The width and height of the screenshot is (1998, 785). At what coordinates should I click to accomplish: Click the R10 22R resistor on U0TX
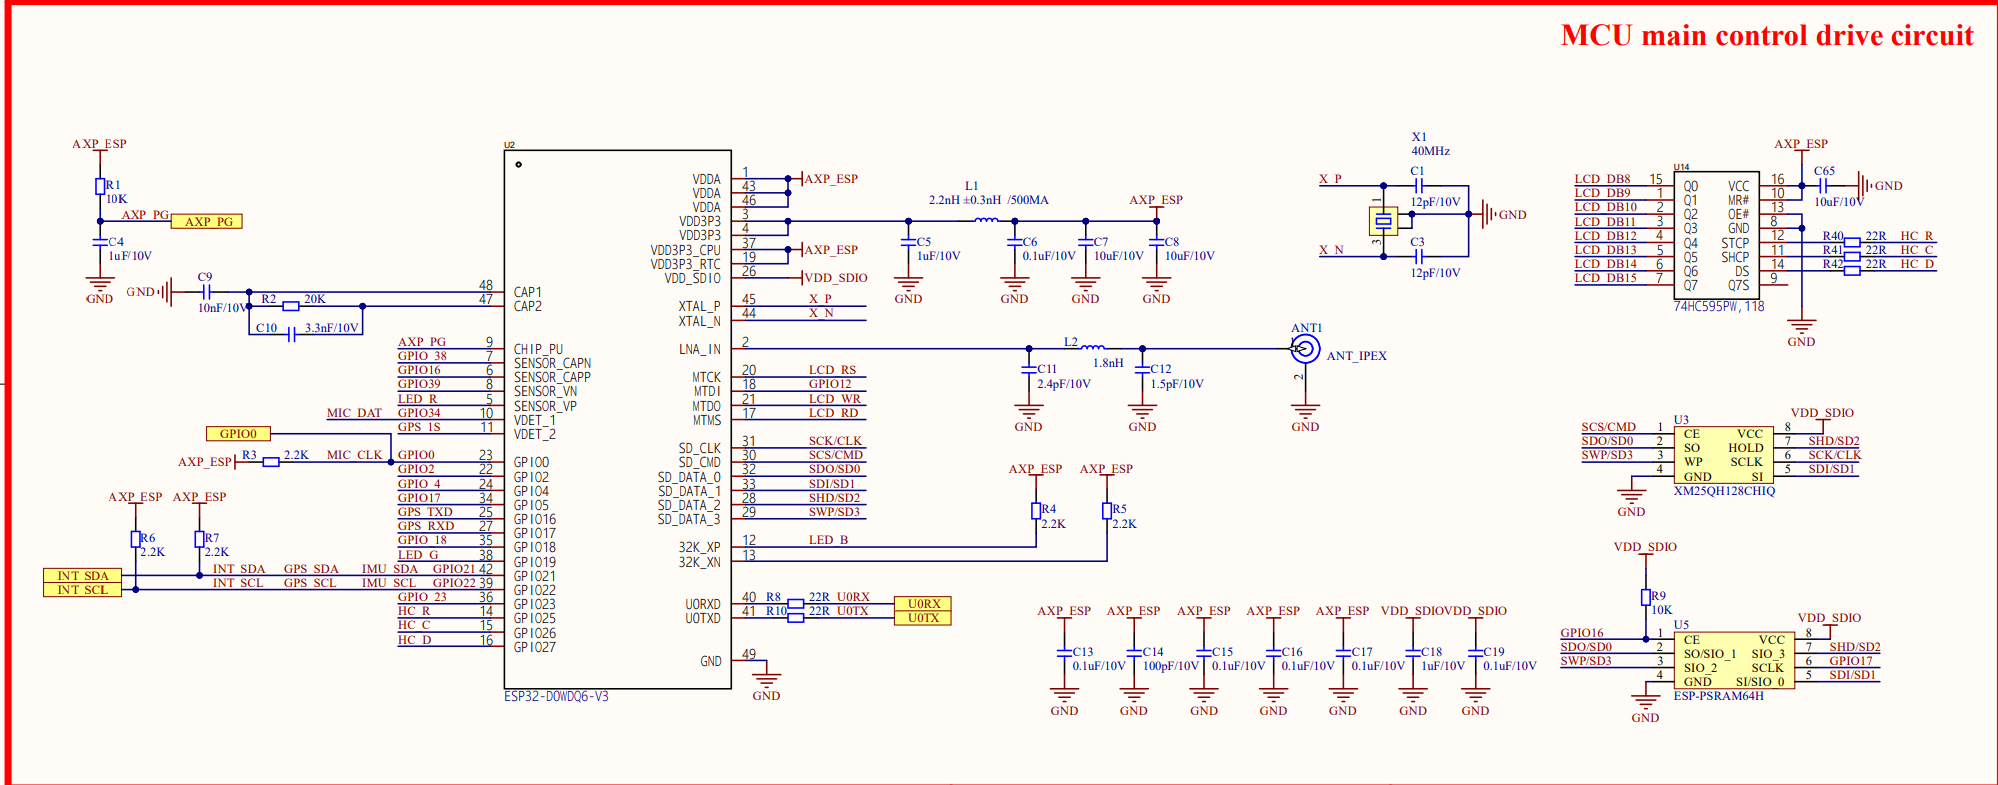coord(796,618)
